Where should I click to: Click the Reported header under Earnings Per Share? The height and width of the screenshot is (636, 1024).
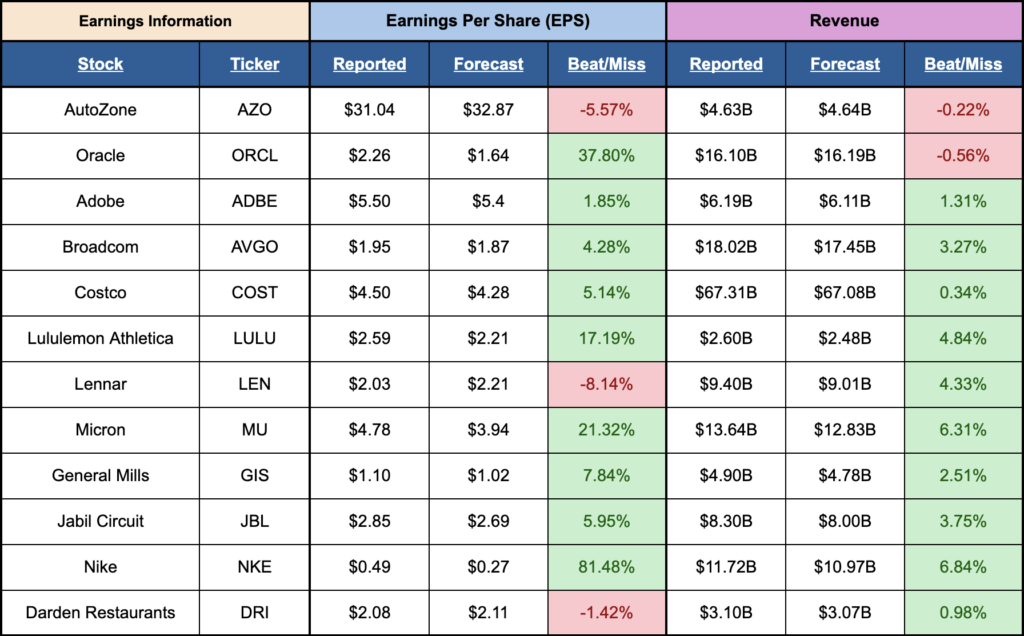[x=369, y=64]
